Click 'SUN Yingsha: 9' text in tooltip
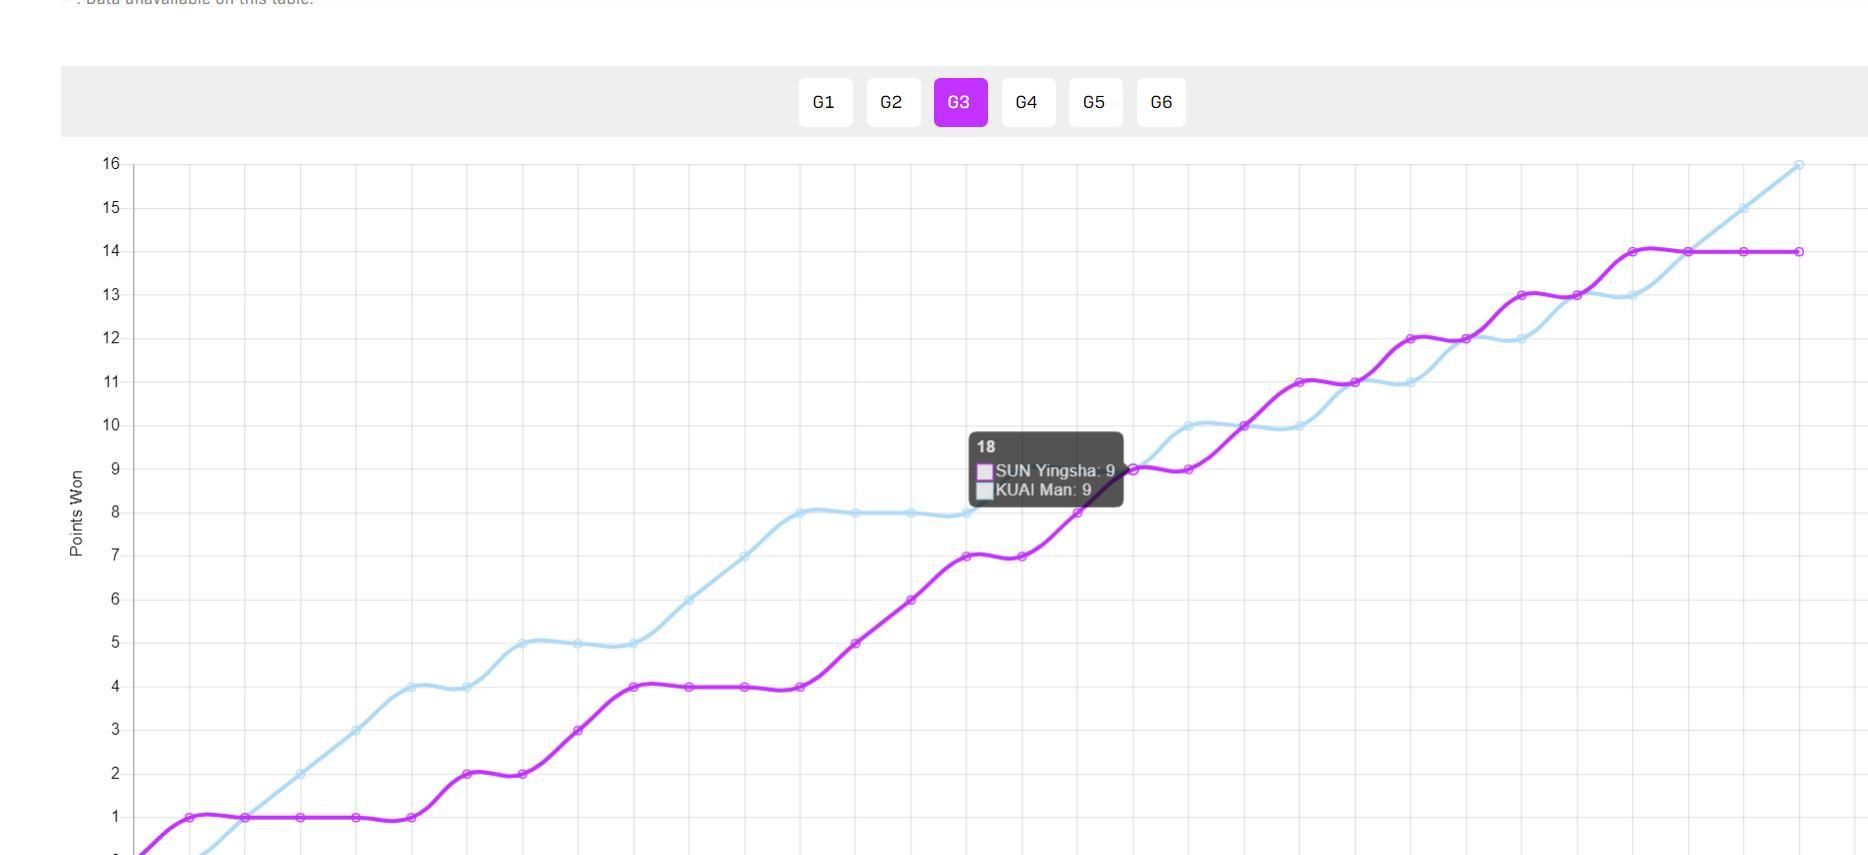The height and width of the screenshot is (855, 1868). click(x=1055, y=471)
